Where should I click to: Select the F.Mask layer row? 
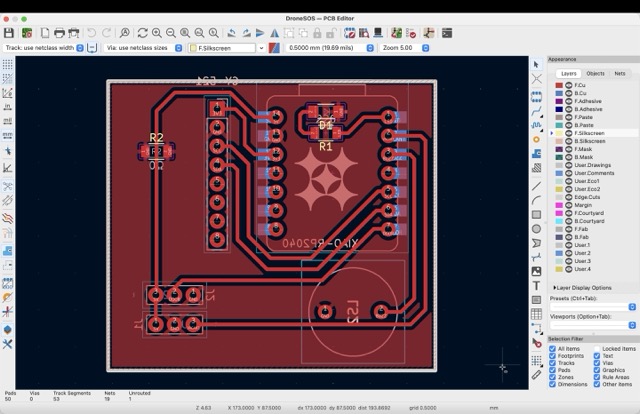[x=593, y=149]
